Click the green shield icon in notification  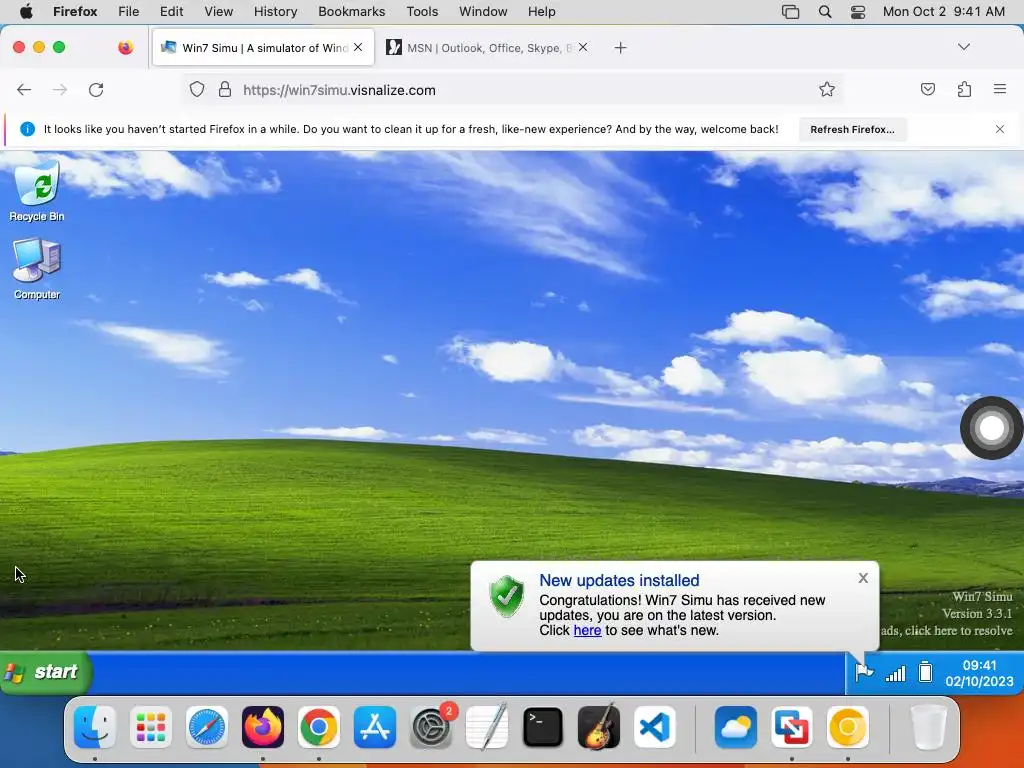507,596
